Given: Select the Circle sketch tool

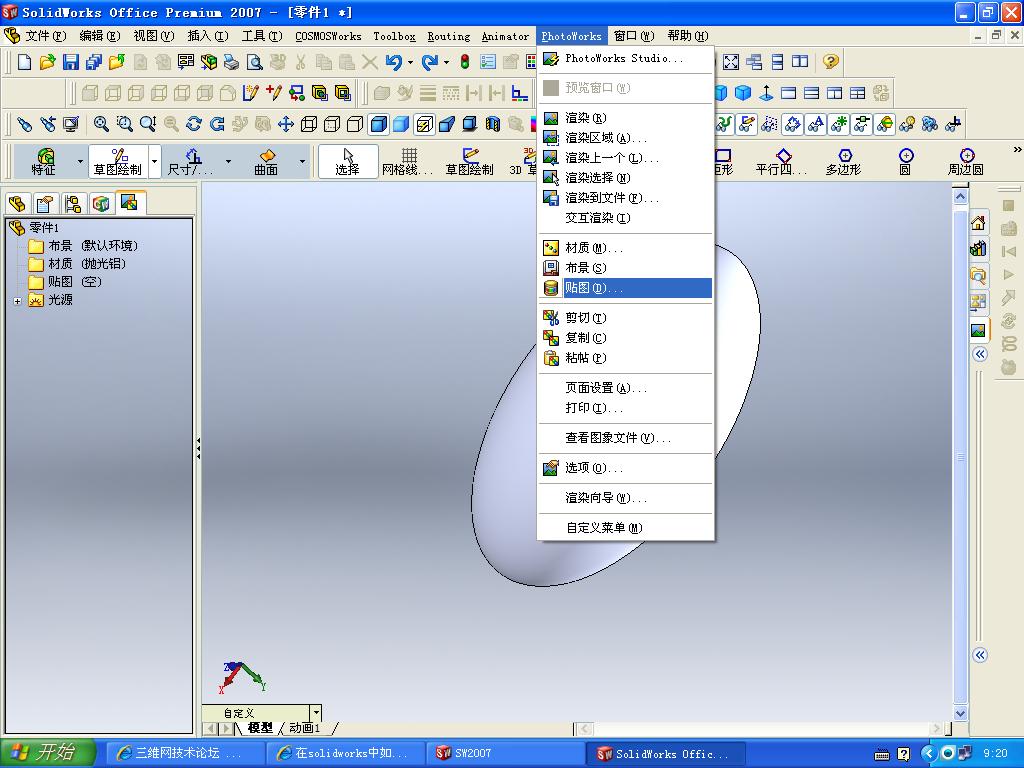Looking at the screenshot, I should [905, 161].
